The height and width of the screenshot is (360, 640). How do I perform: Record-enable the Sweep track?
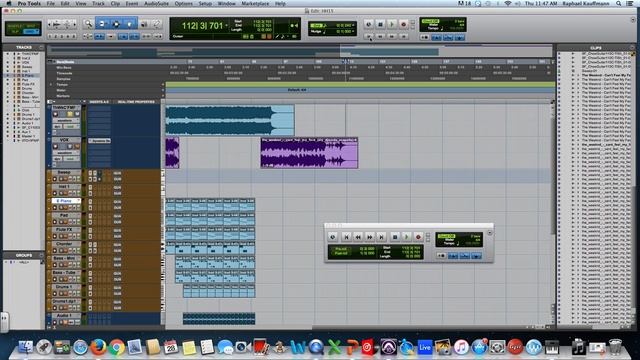coord(55,179)
